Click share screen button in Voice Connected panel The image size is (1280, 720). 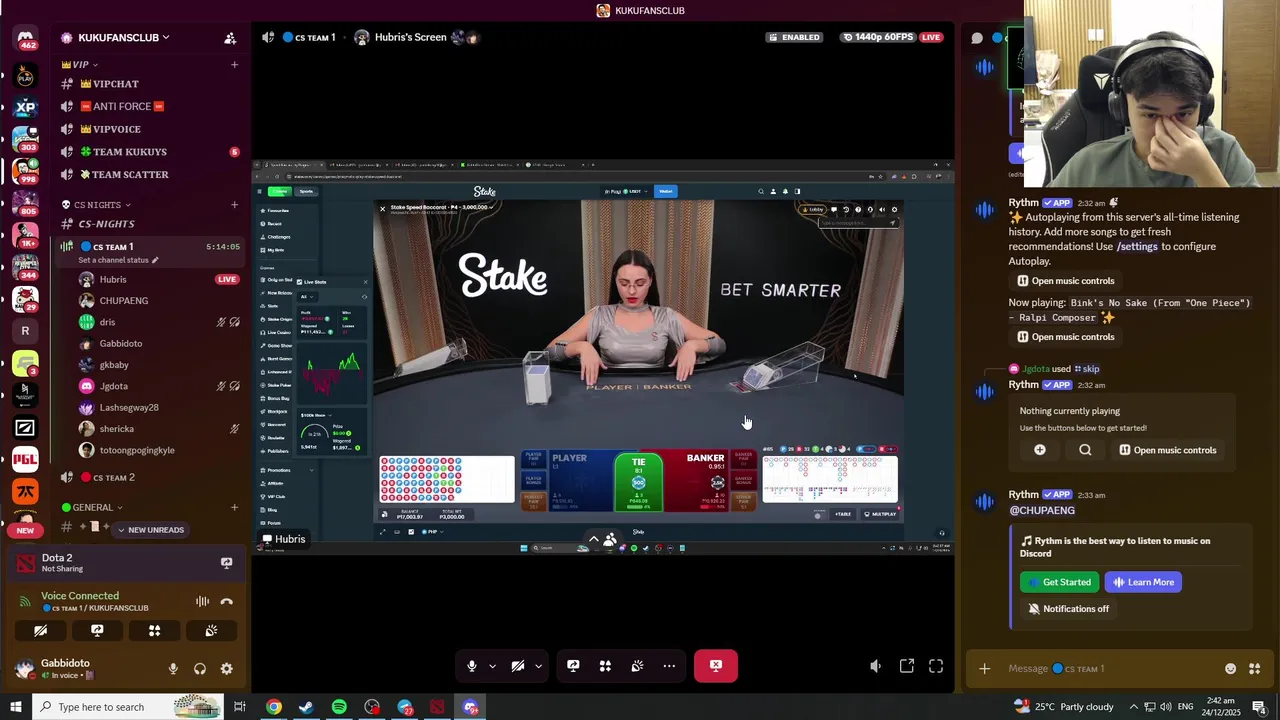97,631
